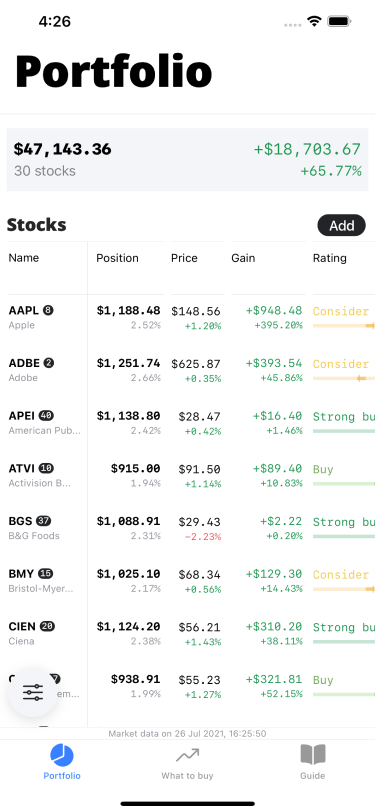Sort stocks by Name column header
The height and width of the screenshot is (812, 375).
point(24,258)
